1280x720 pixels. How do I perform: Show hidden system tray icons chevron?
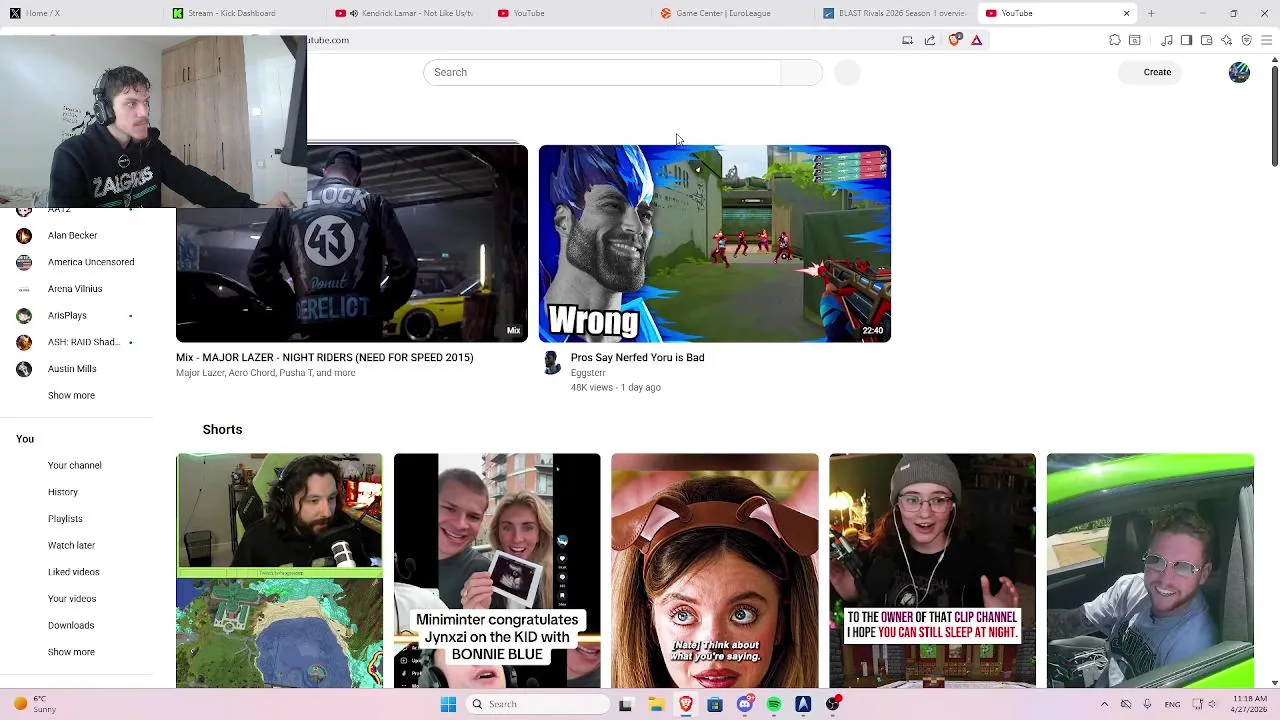(1104, 704)
